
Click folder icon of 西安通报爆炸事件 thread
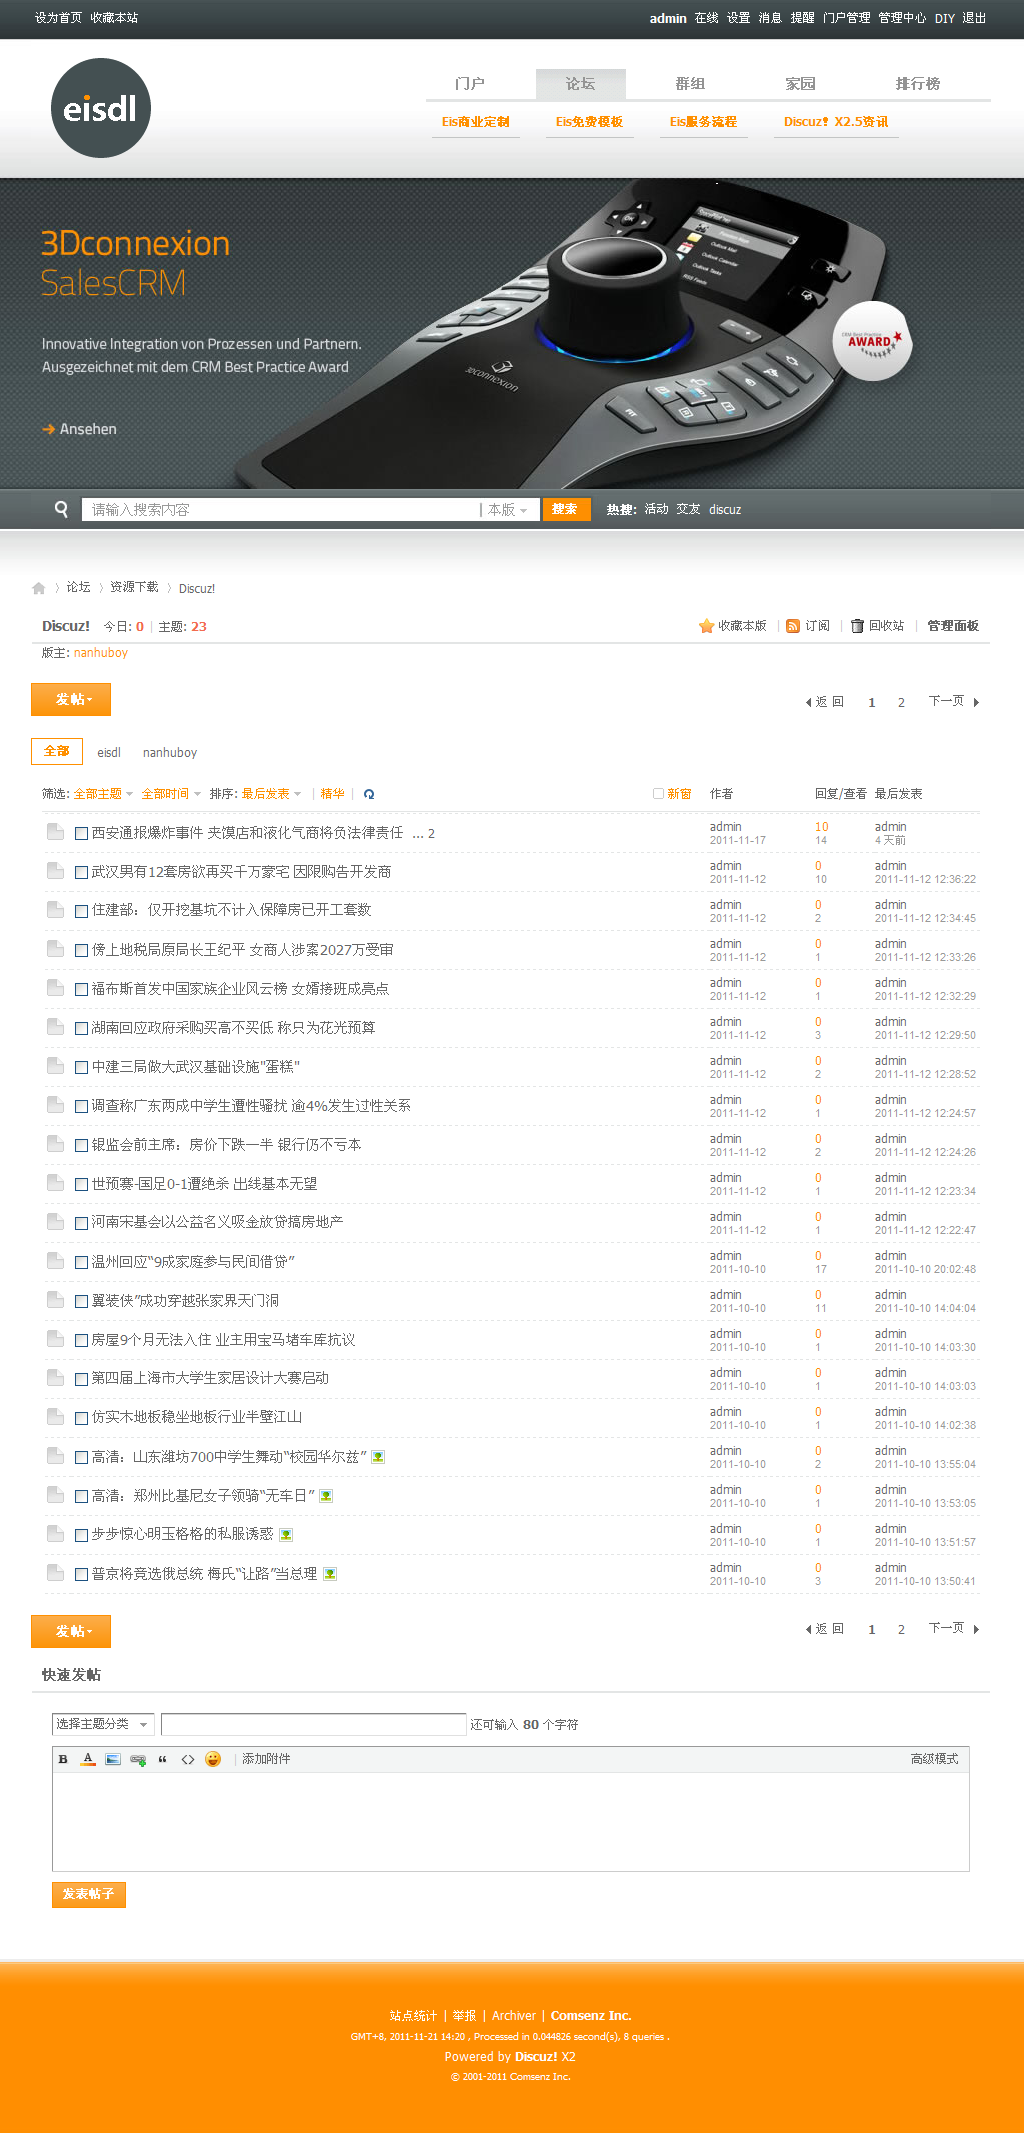55,832
